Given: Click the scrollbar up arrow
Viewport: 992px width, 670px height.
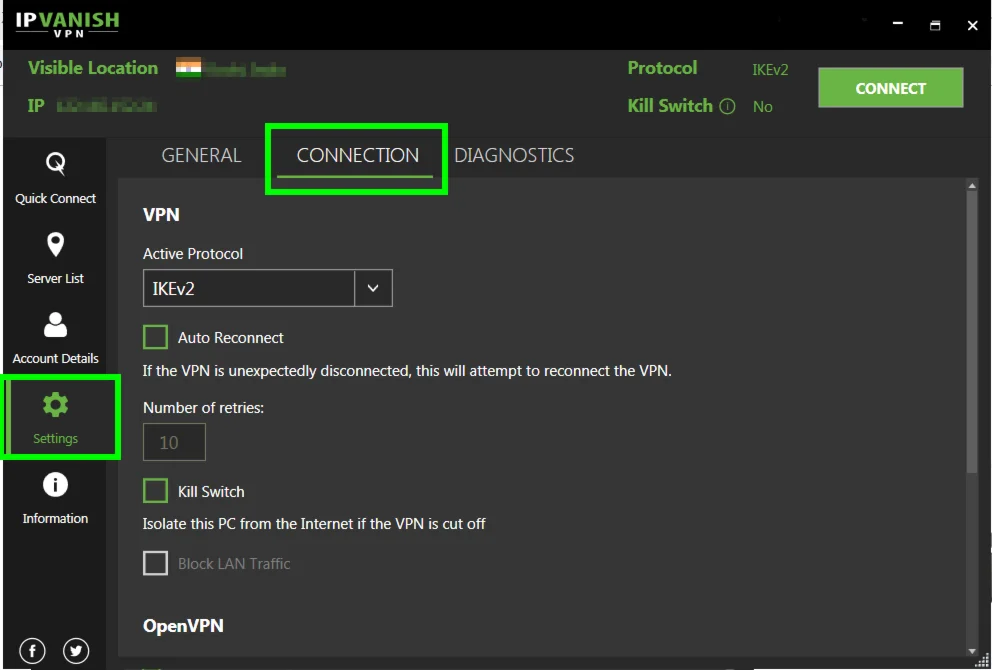Looking at the screenshot, I should point(972,186).
